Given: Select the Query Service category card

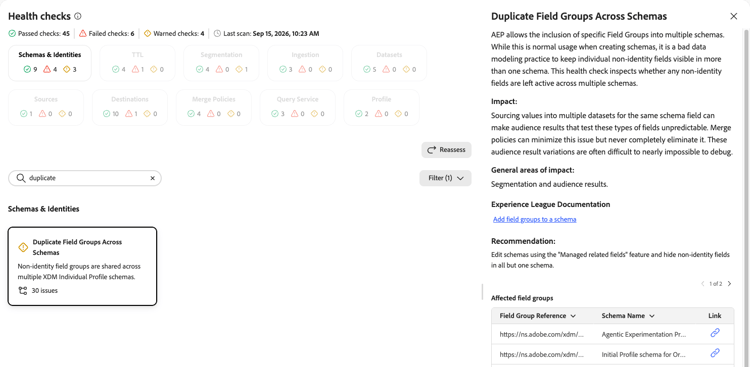Looking at the screenshot, I should click(x=298, y=108).
